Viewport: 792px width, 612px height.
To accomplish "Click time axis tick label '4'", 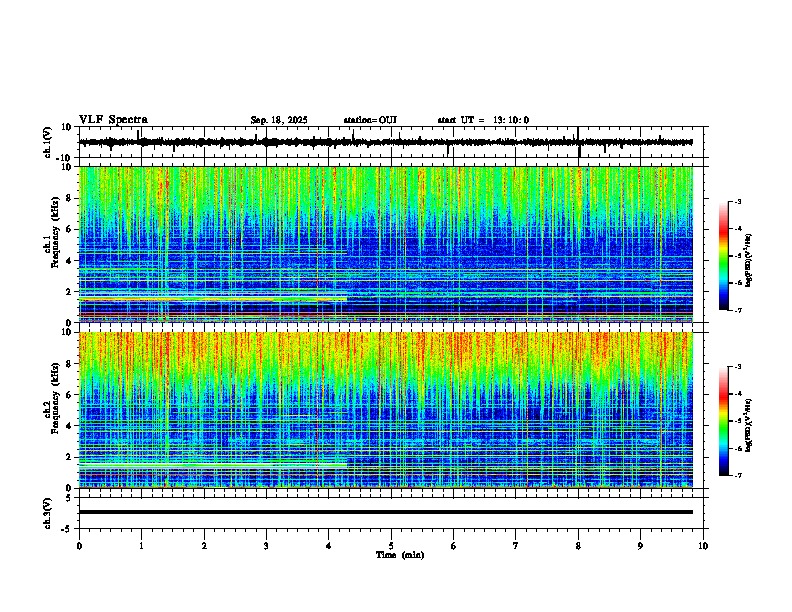I will click(x=329, y=546).
